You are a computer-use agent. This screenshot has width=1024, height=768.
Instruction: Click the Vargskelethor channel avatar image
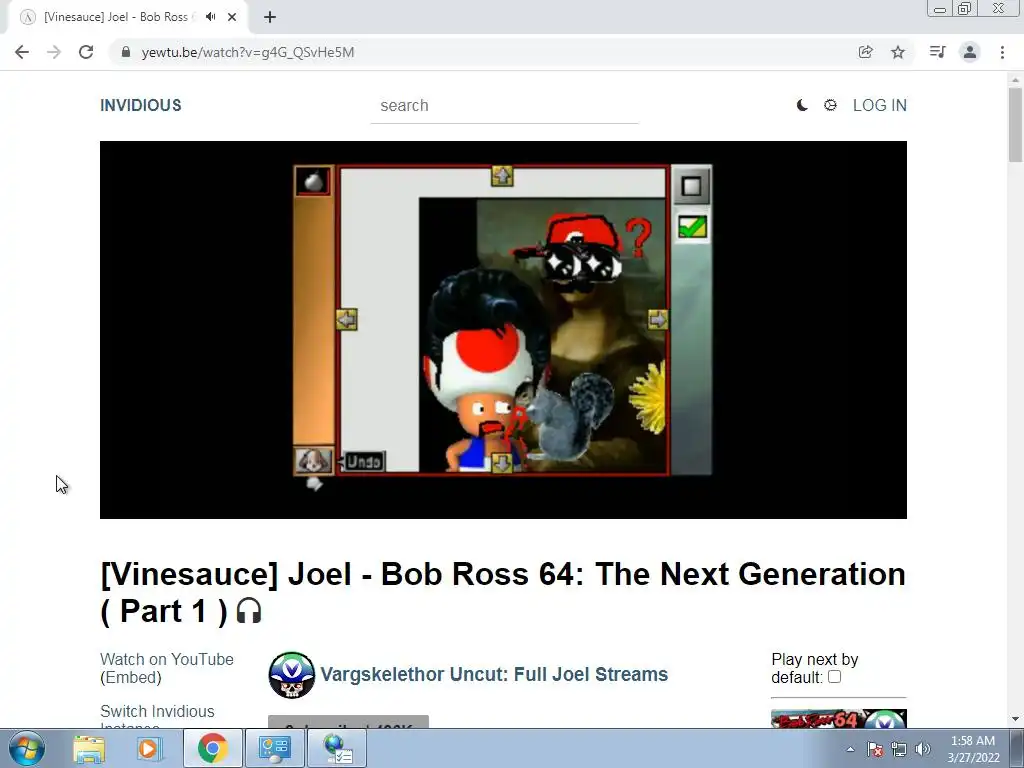(x=291, y=675)
